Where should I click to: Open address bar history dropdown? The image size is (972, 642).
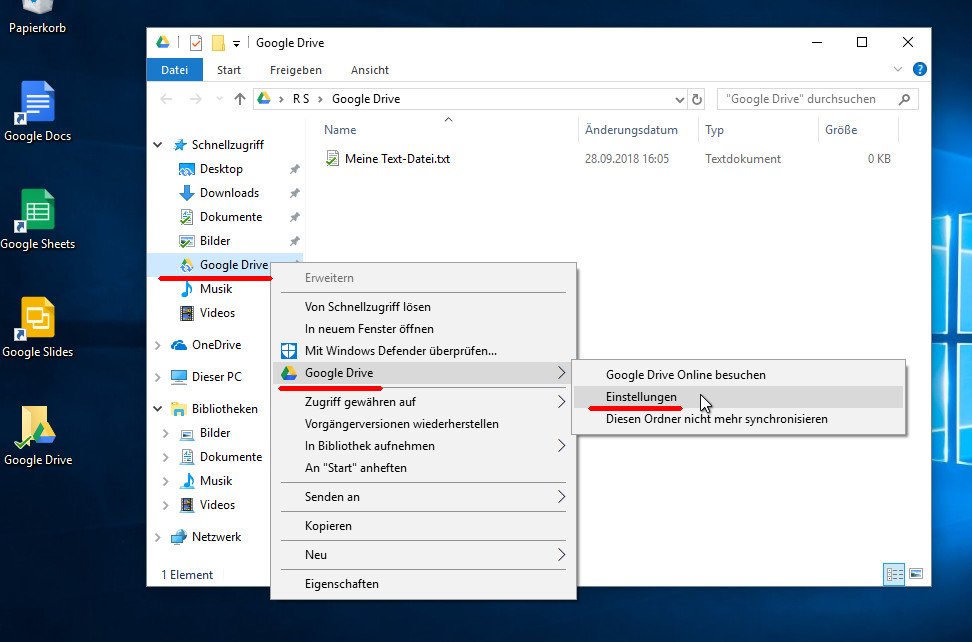tap(679, 99)
